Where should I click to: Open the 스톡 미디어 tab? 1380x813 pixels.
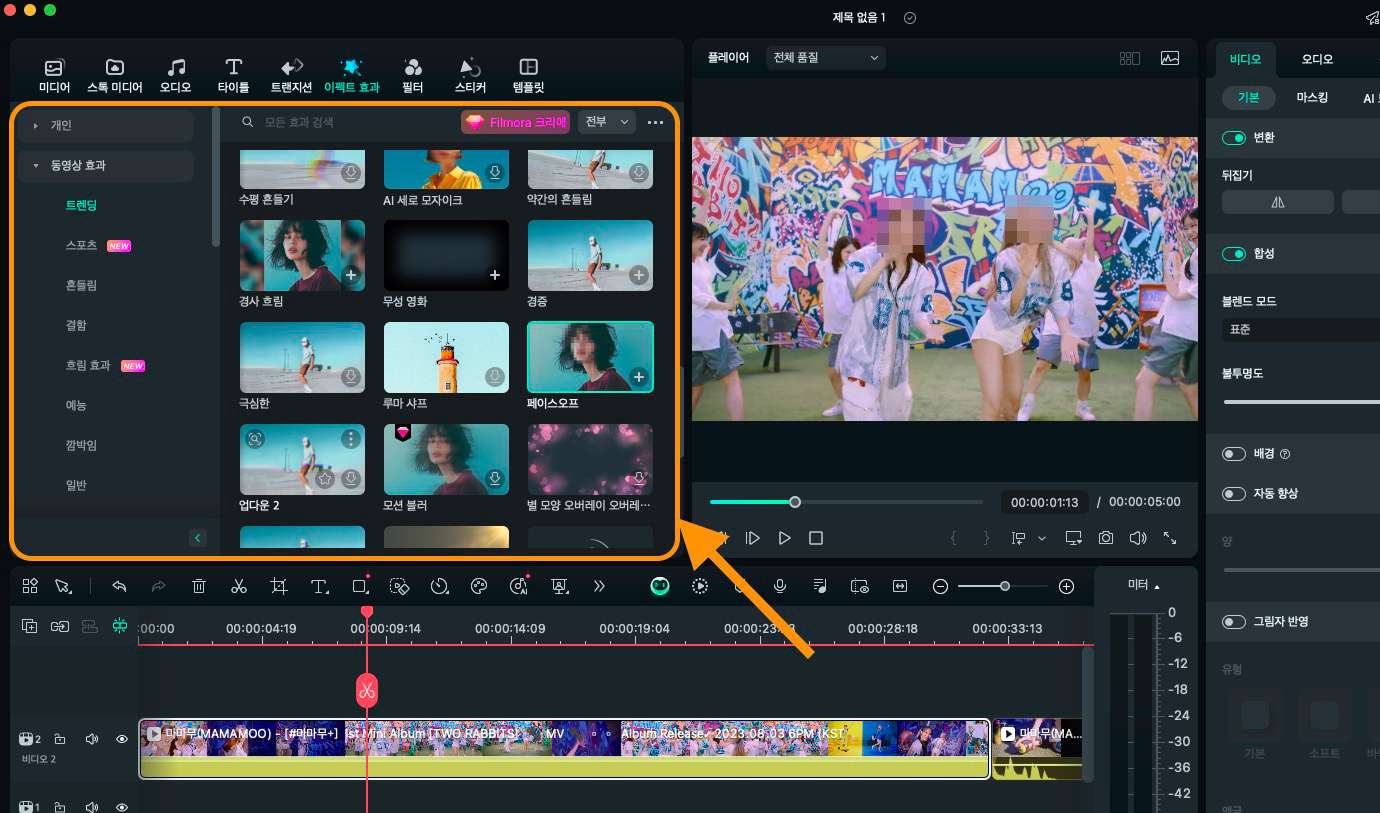click(x=115, y=76)
